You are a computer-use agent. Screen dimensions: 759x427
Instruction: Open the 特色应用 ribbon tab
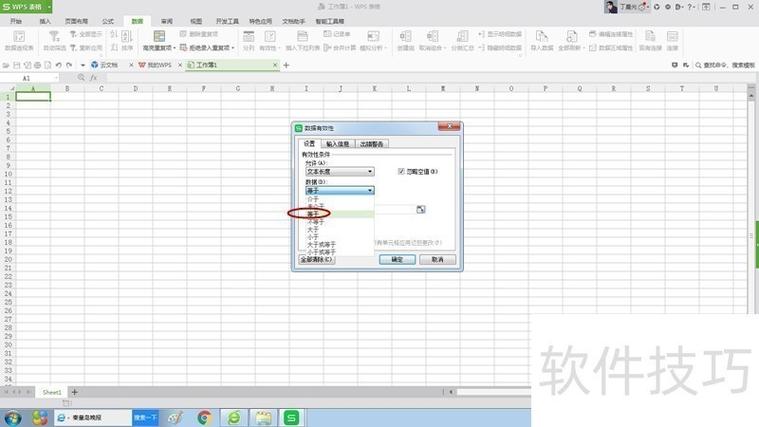pyautogui.click(x=260, y=21)
